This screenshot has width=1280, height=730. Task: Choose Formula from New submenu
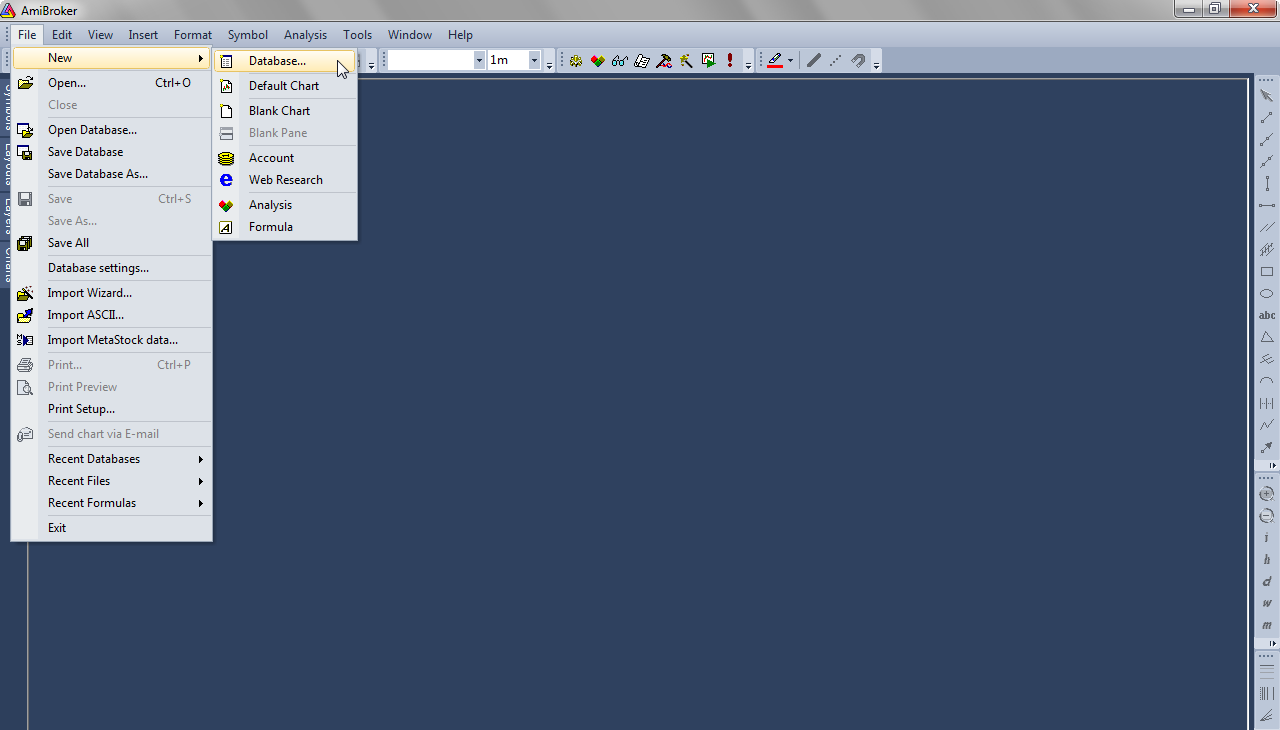(285, 227)
